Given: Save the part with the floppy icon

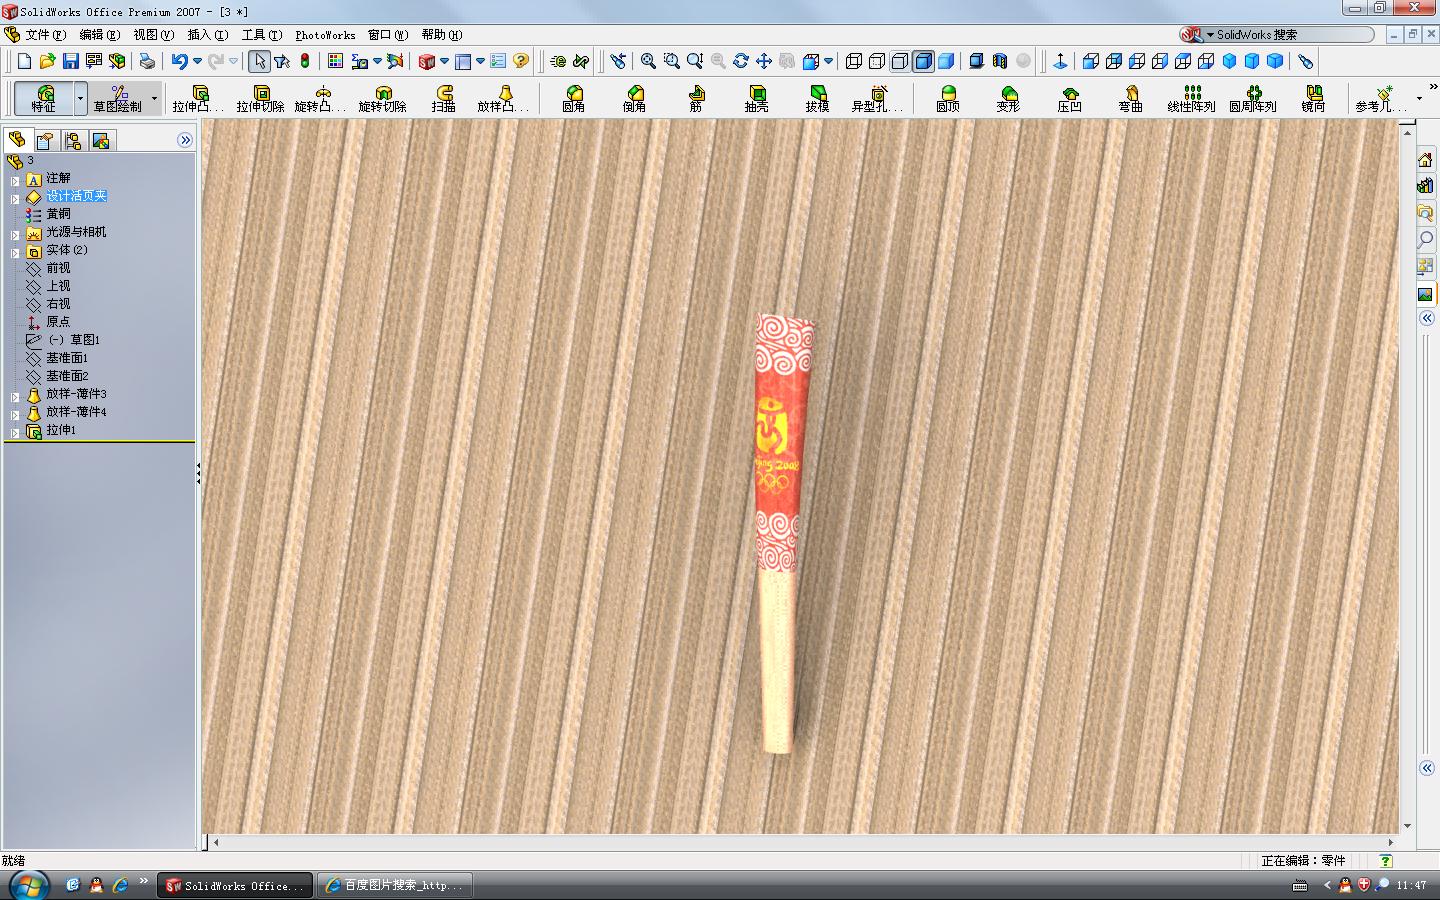Looking at the screenshot, I should pyautogui.click(x=70, y=61).
